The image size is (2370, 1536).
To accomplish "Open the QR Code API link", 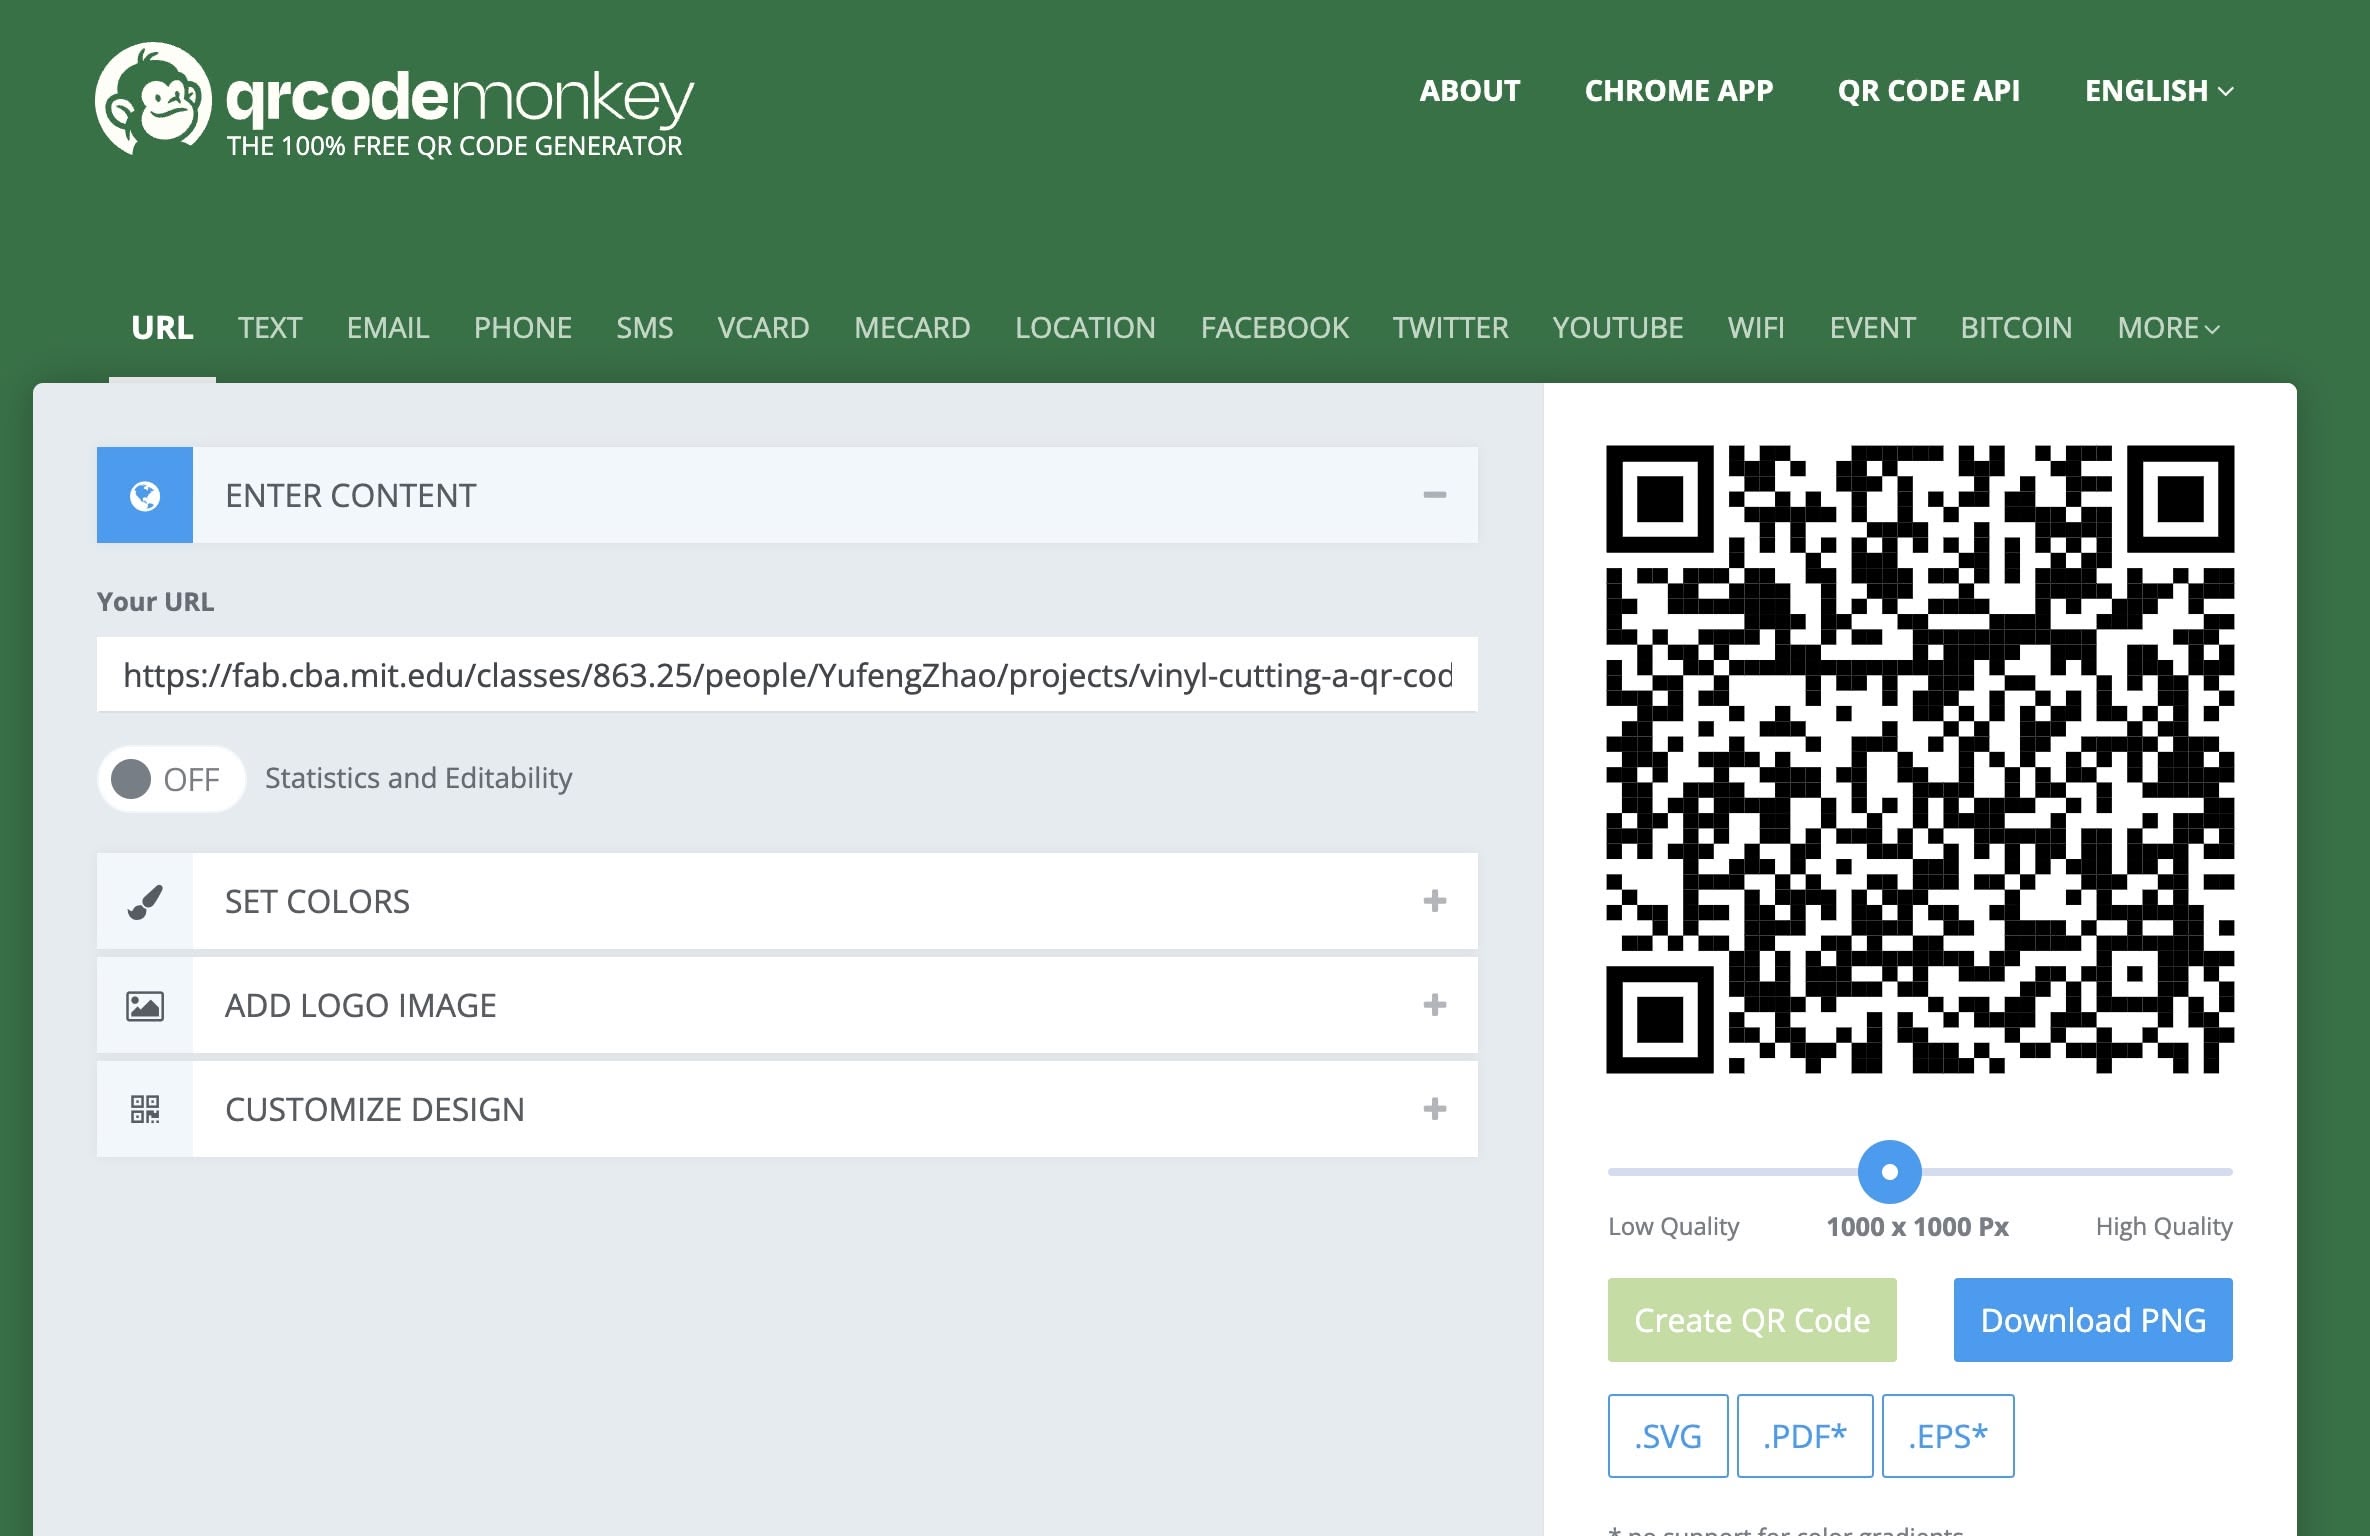I will point(1928,91).
